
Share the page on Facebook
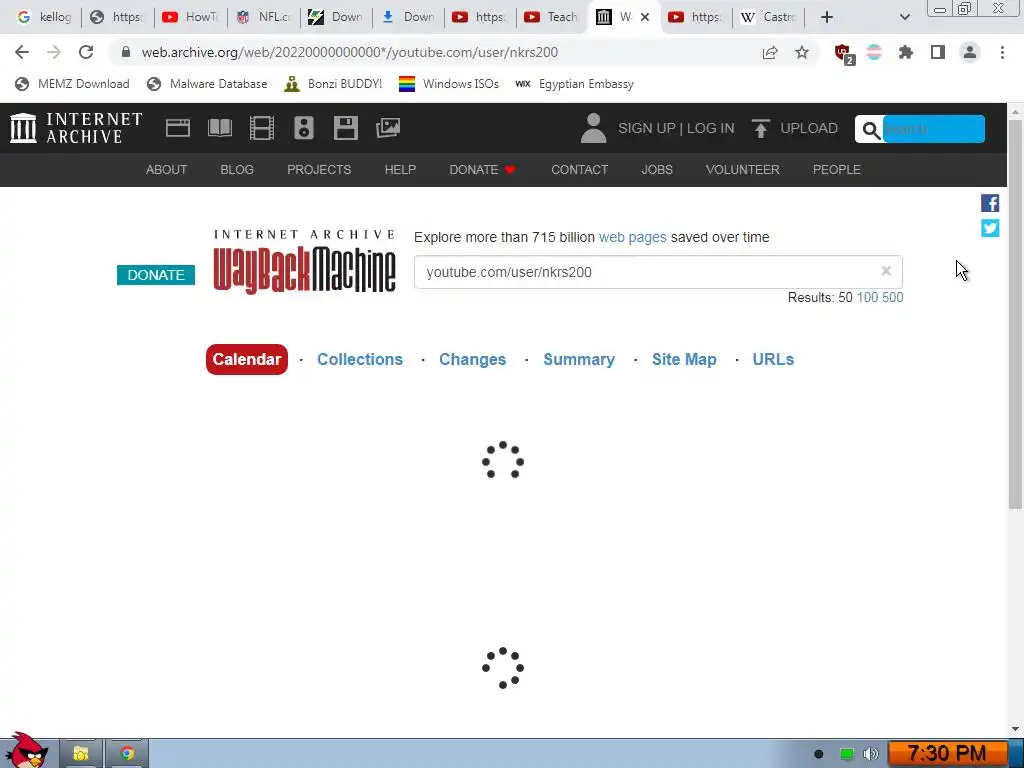point(990,203)
